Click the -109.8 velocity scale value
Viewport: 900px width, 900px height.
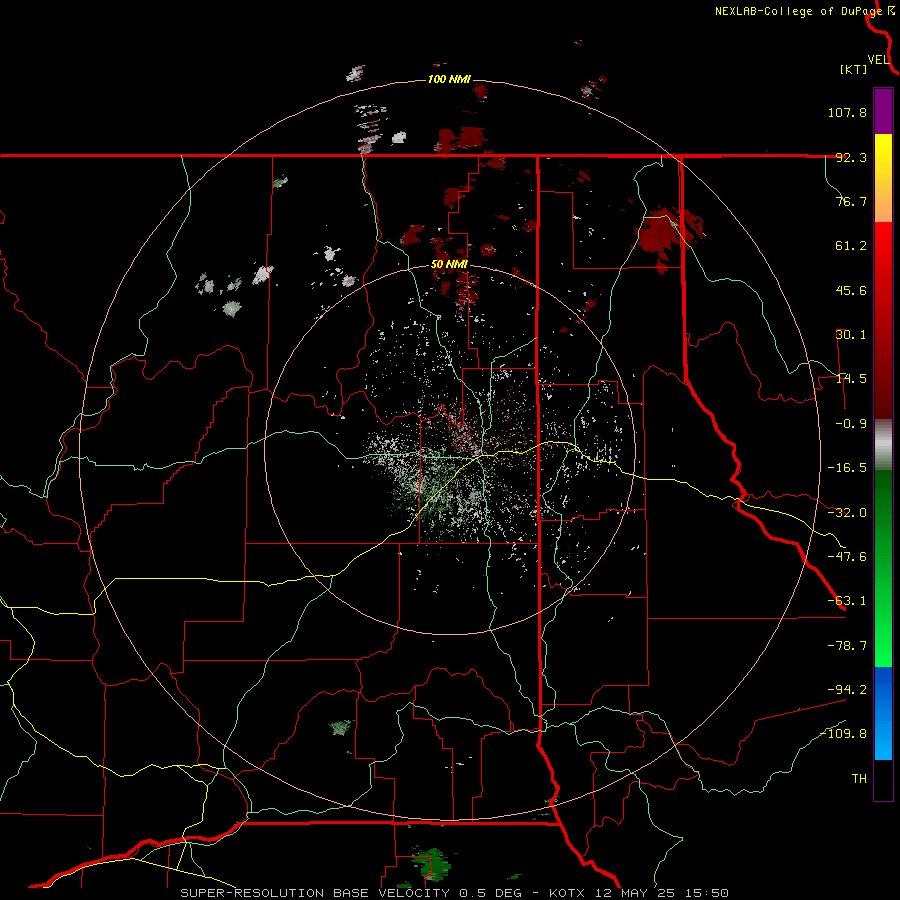pos(843,734)
